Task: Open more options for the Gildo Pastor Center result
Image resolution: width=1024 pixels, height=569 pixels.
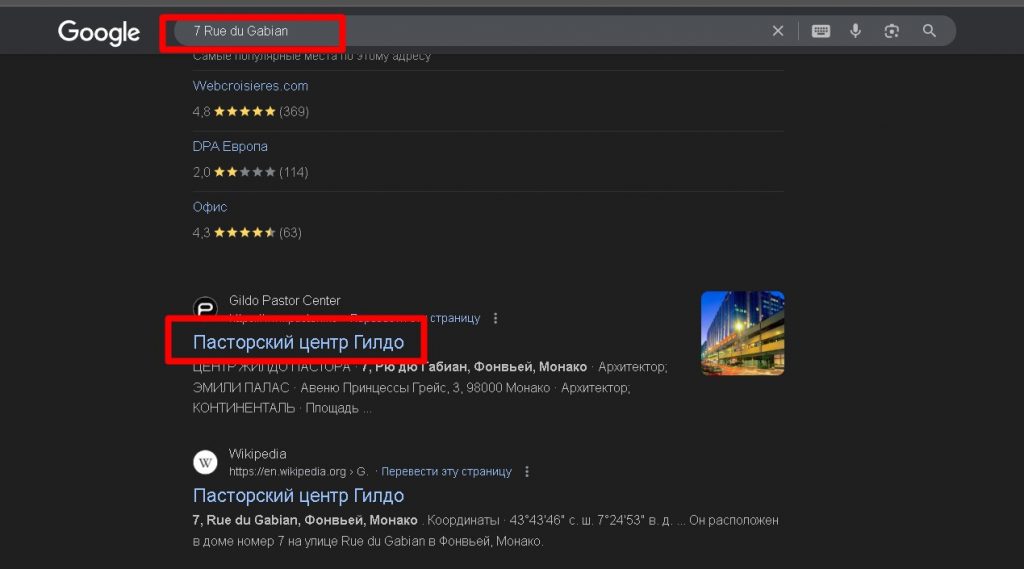Action: 496,318
